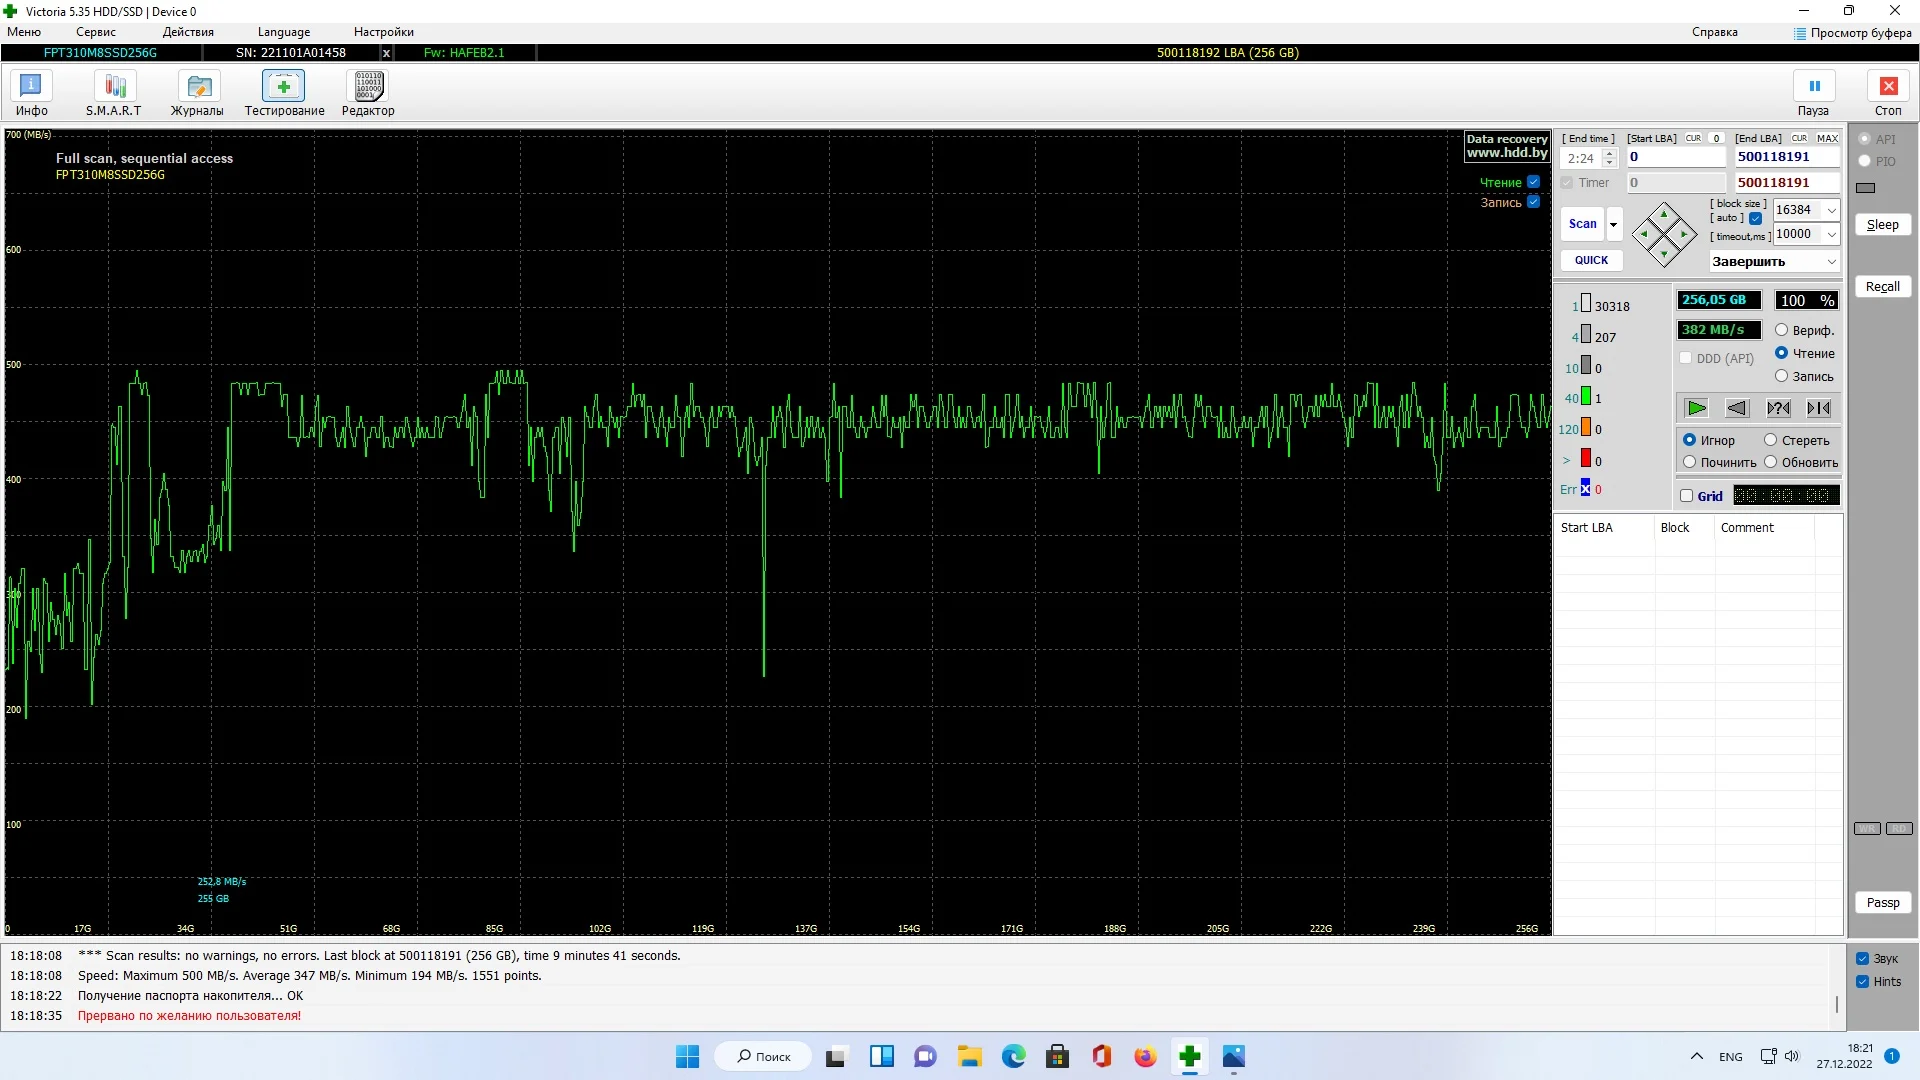Screen dimensions: 1920x1080
Task: Open Victoria app from Windows taskbar
Action: (x=1189, y=1057)
